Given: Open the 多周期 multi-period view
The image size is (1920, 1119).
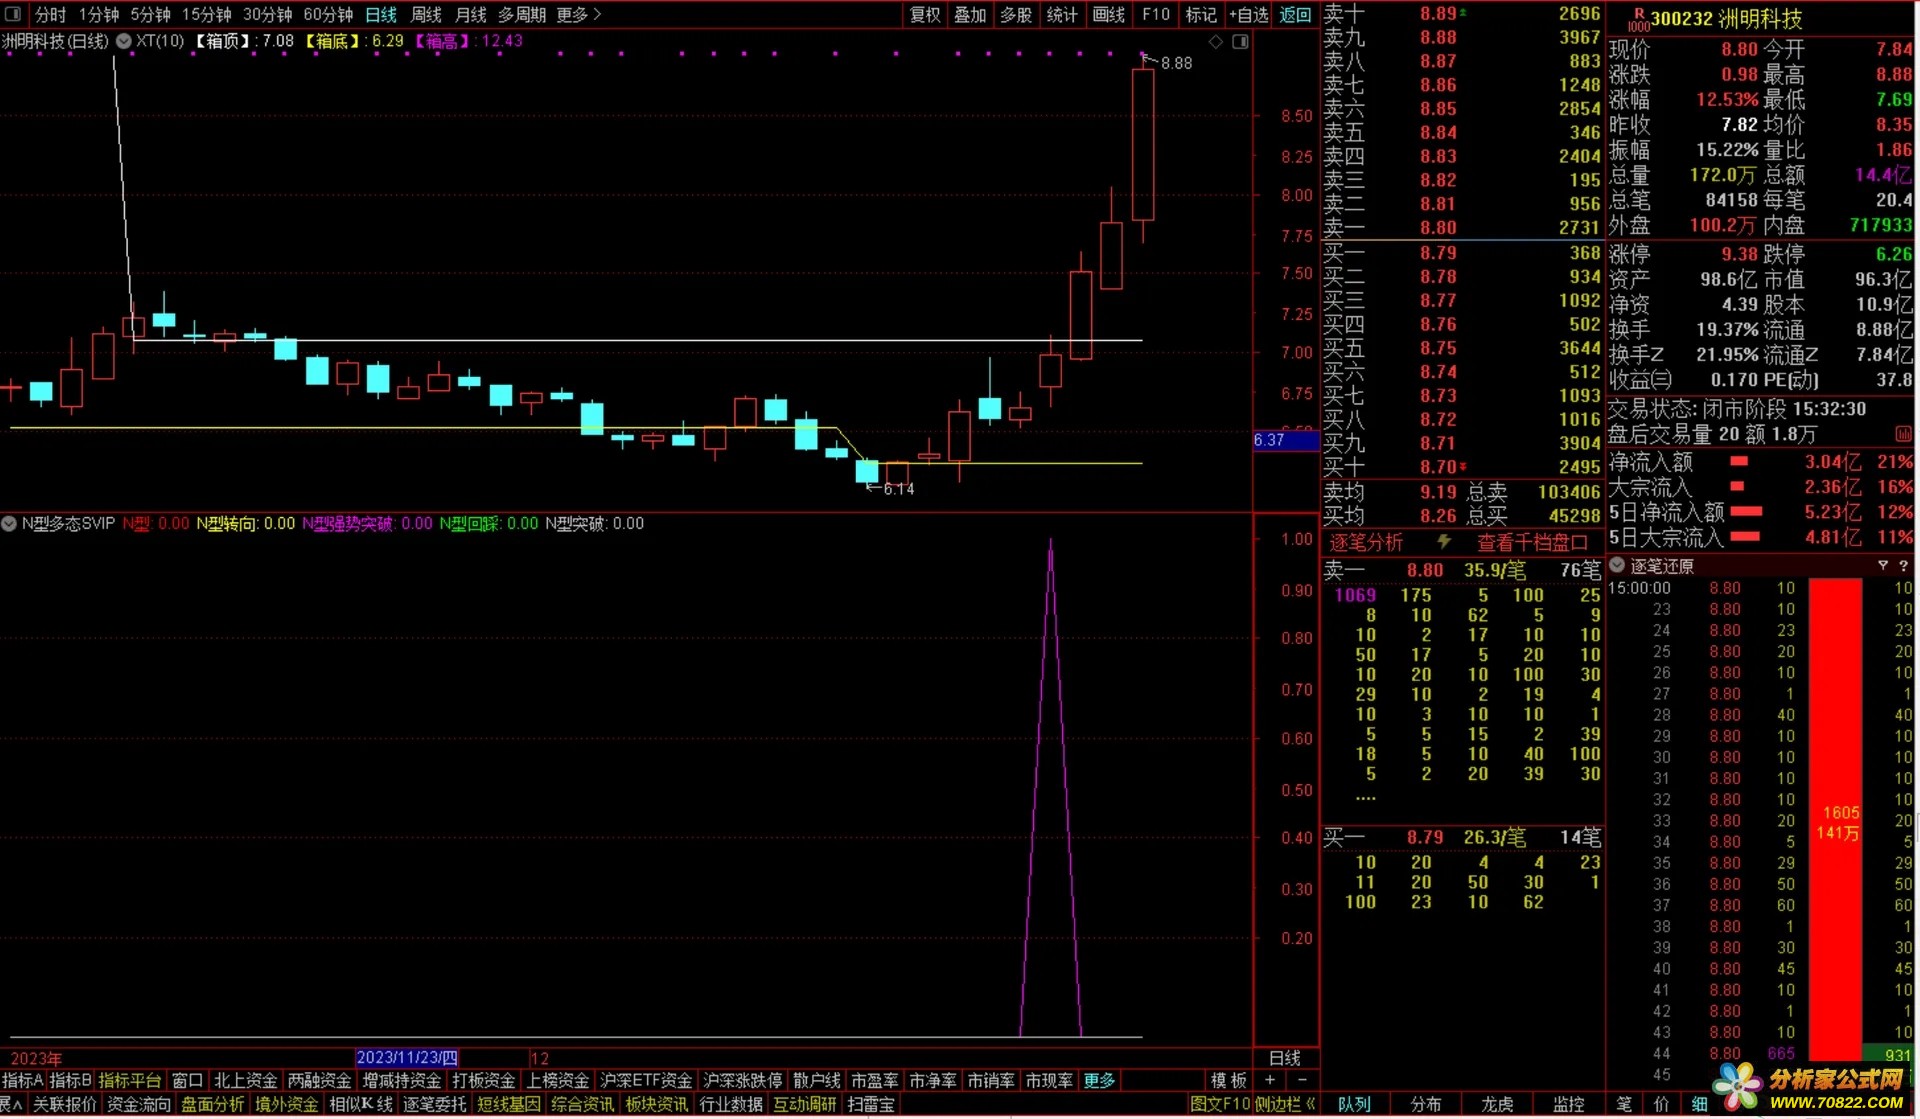Looking at the screenshot, I should click(x=522, y=14).
